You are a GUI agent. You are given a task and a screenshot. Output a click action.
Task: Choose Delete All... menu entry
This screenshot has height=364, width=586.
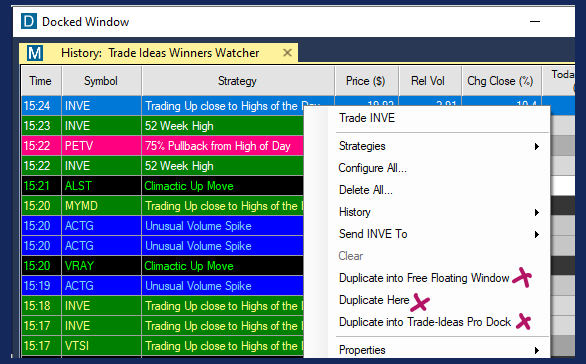pyautogui.click(x=366, y=190)
